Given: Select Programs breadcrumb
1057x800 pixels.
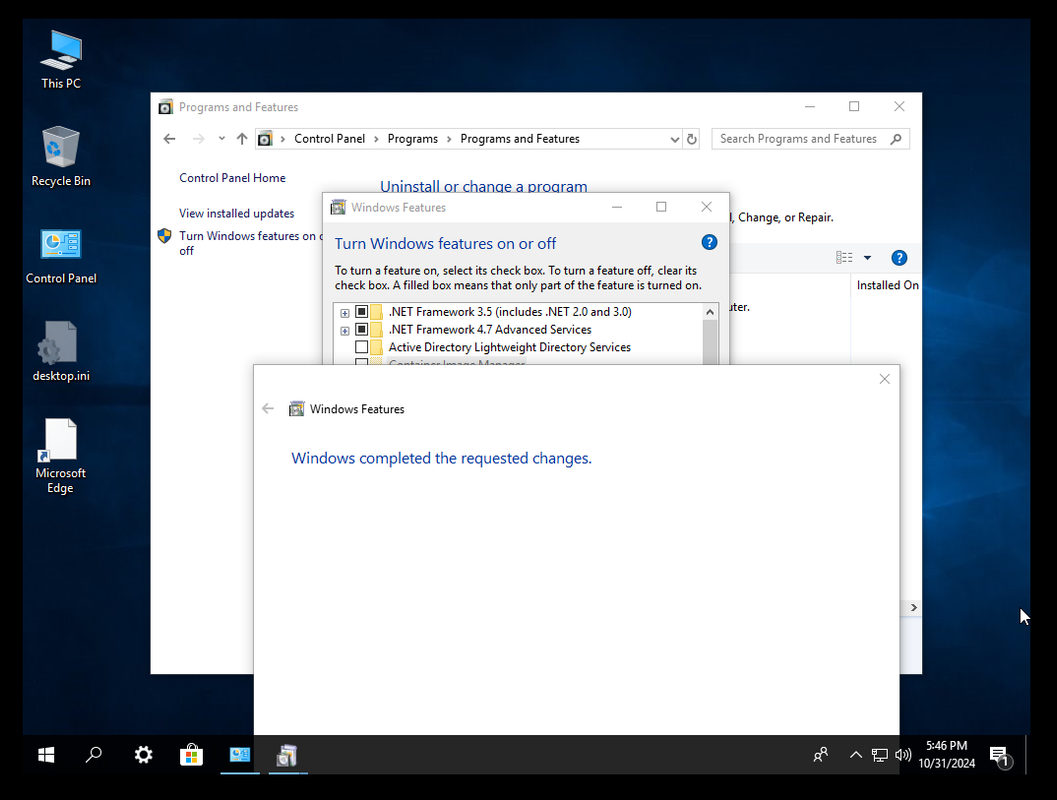Looking at the screenshot, I should (x=413, y=139).
